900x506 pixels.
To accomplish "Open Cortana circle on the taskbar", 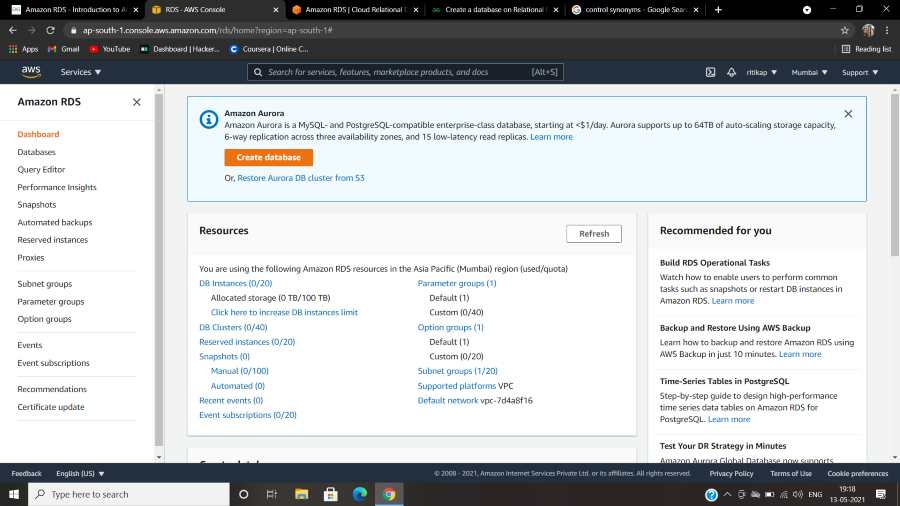I will (x=243, y=494).
